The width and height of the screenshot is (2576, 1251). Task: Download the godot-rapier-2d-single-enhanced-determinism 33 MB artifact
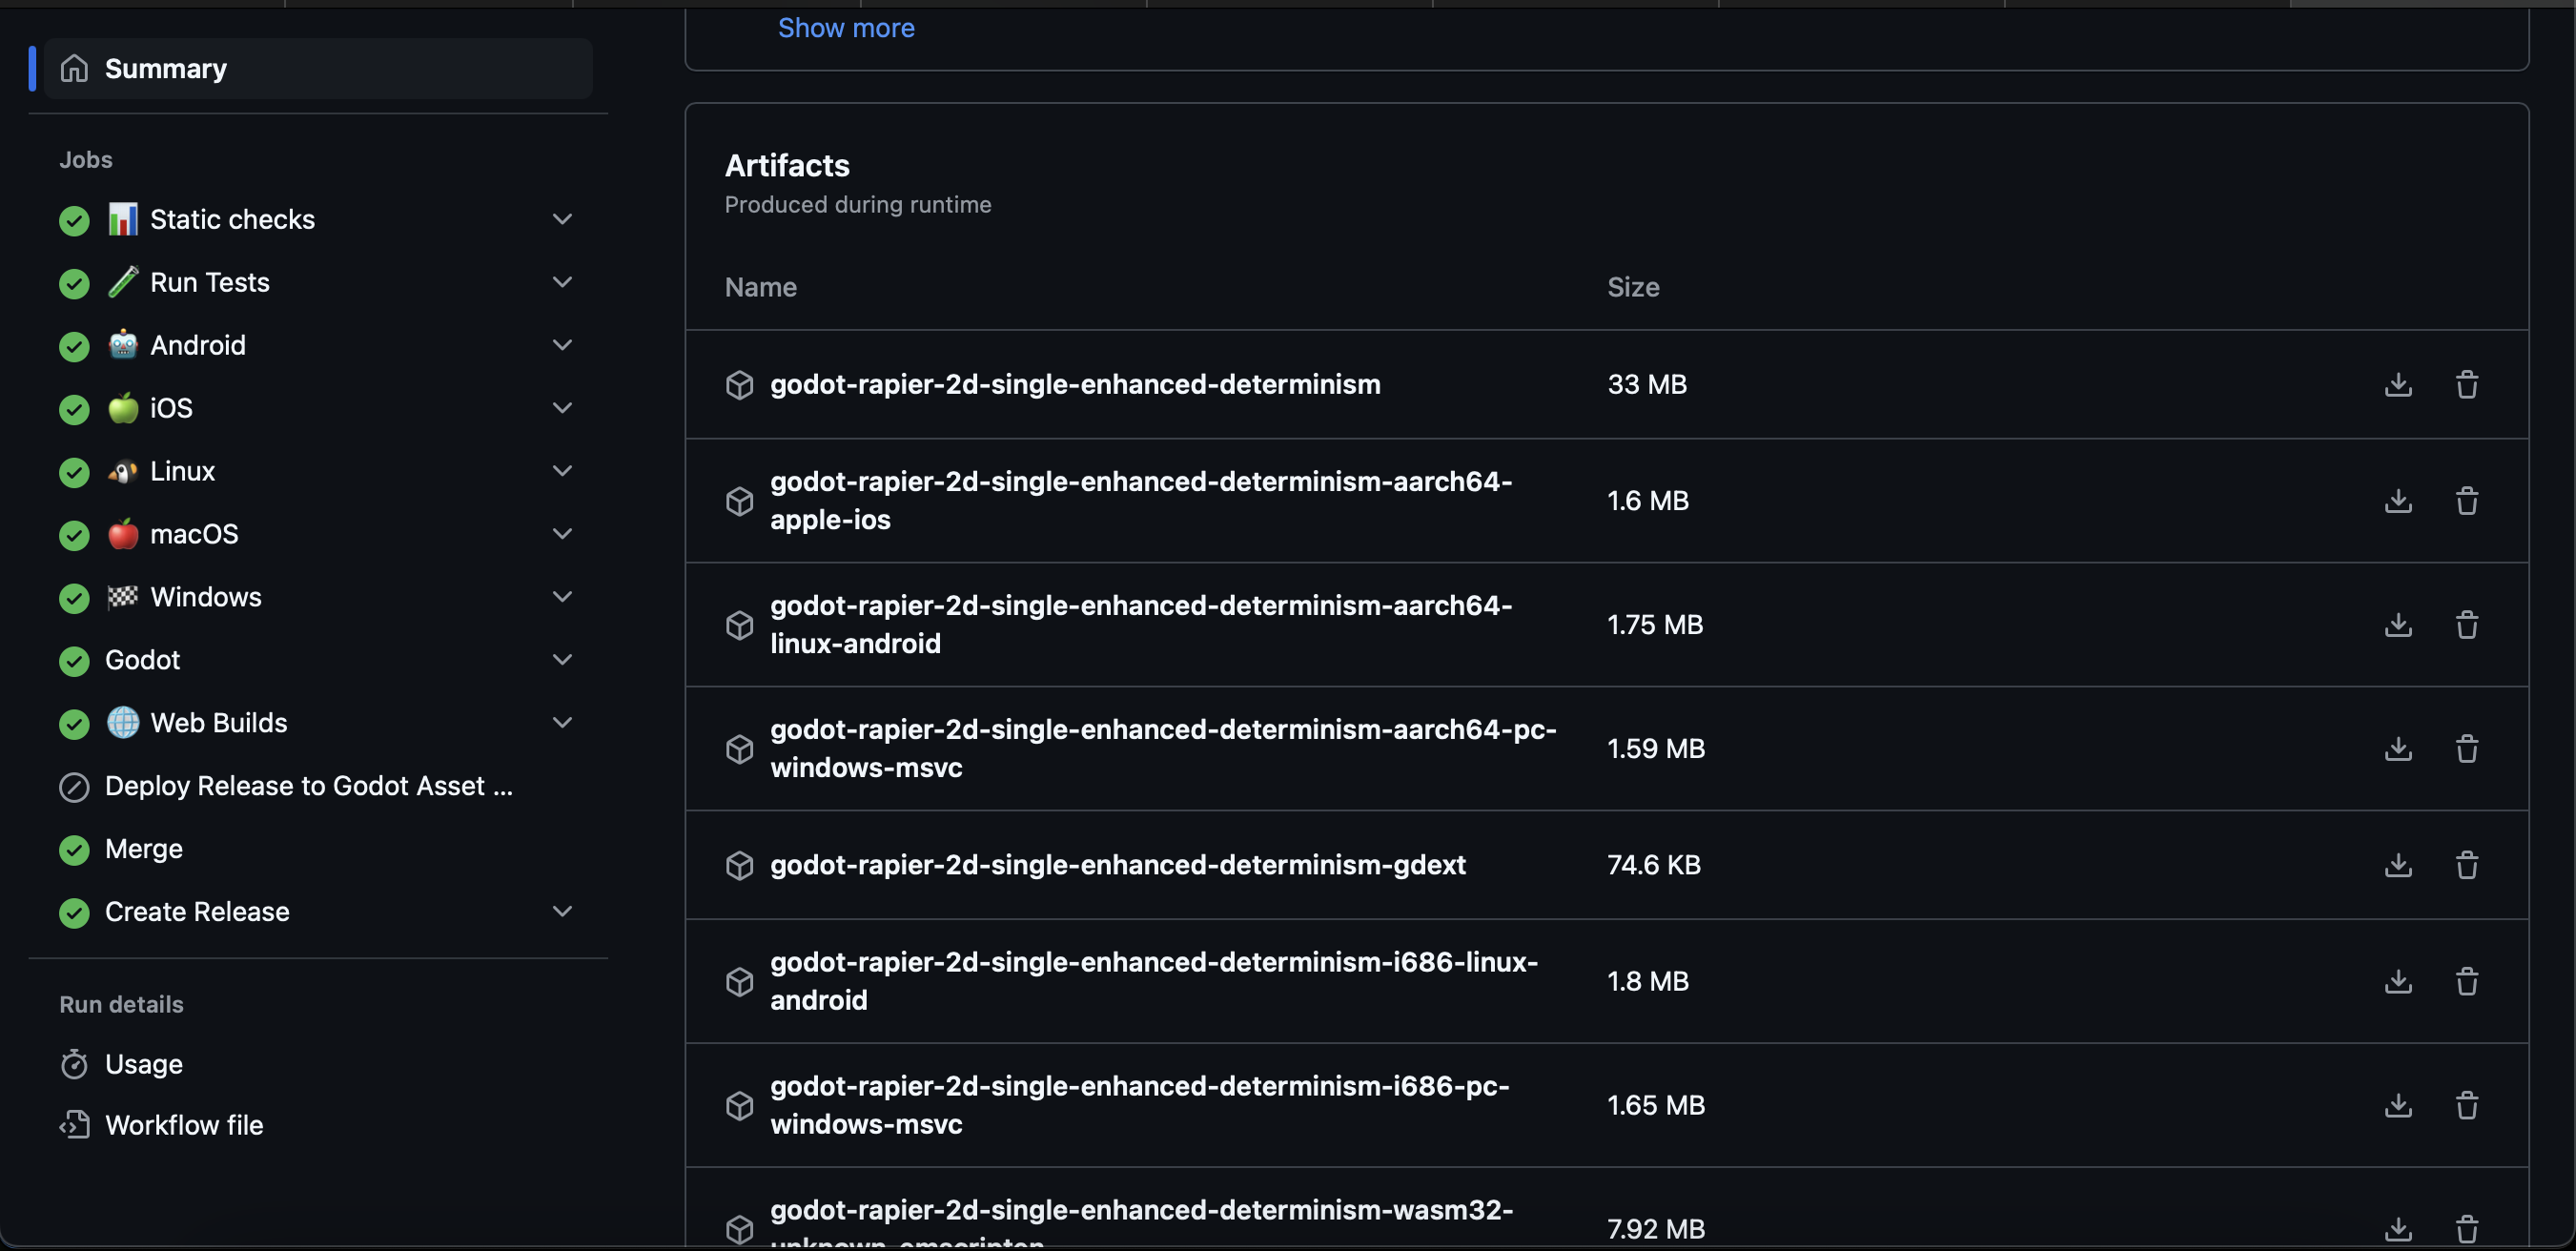tap(2398, 384)
